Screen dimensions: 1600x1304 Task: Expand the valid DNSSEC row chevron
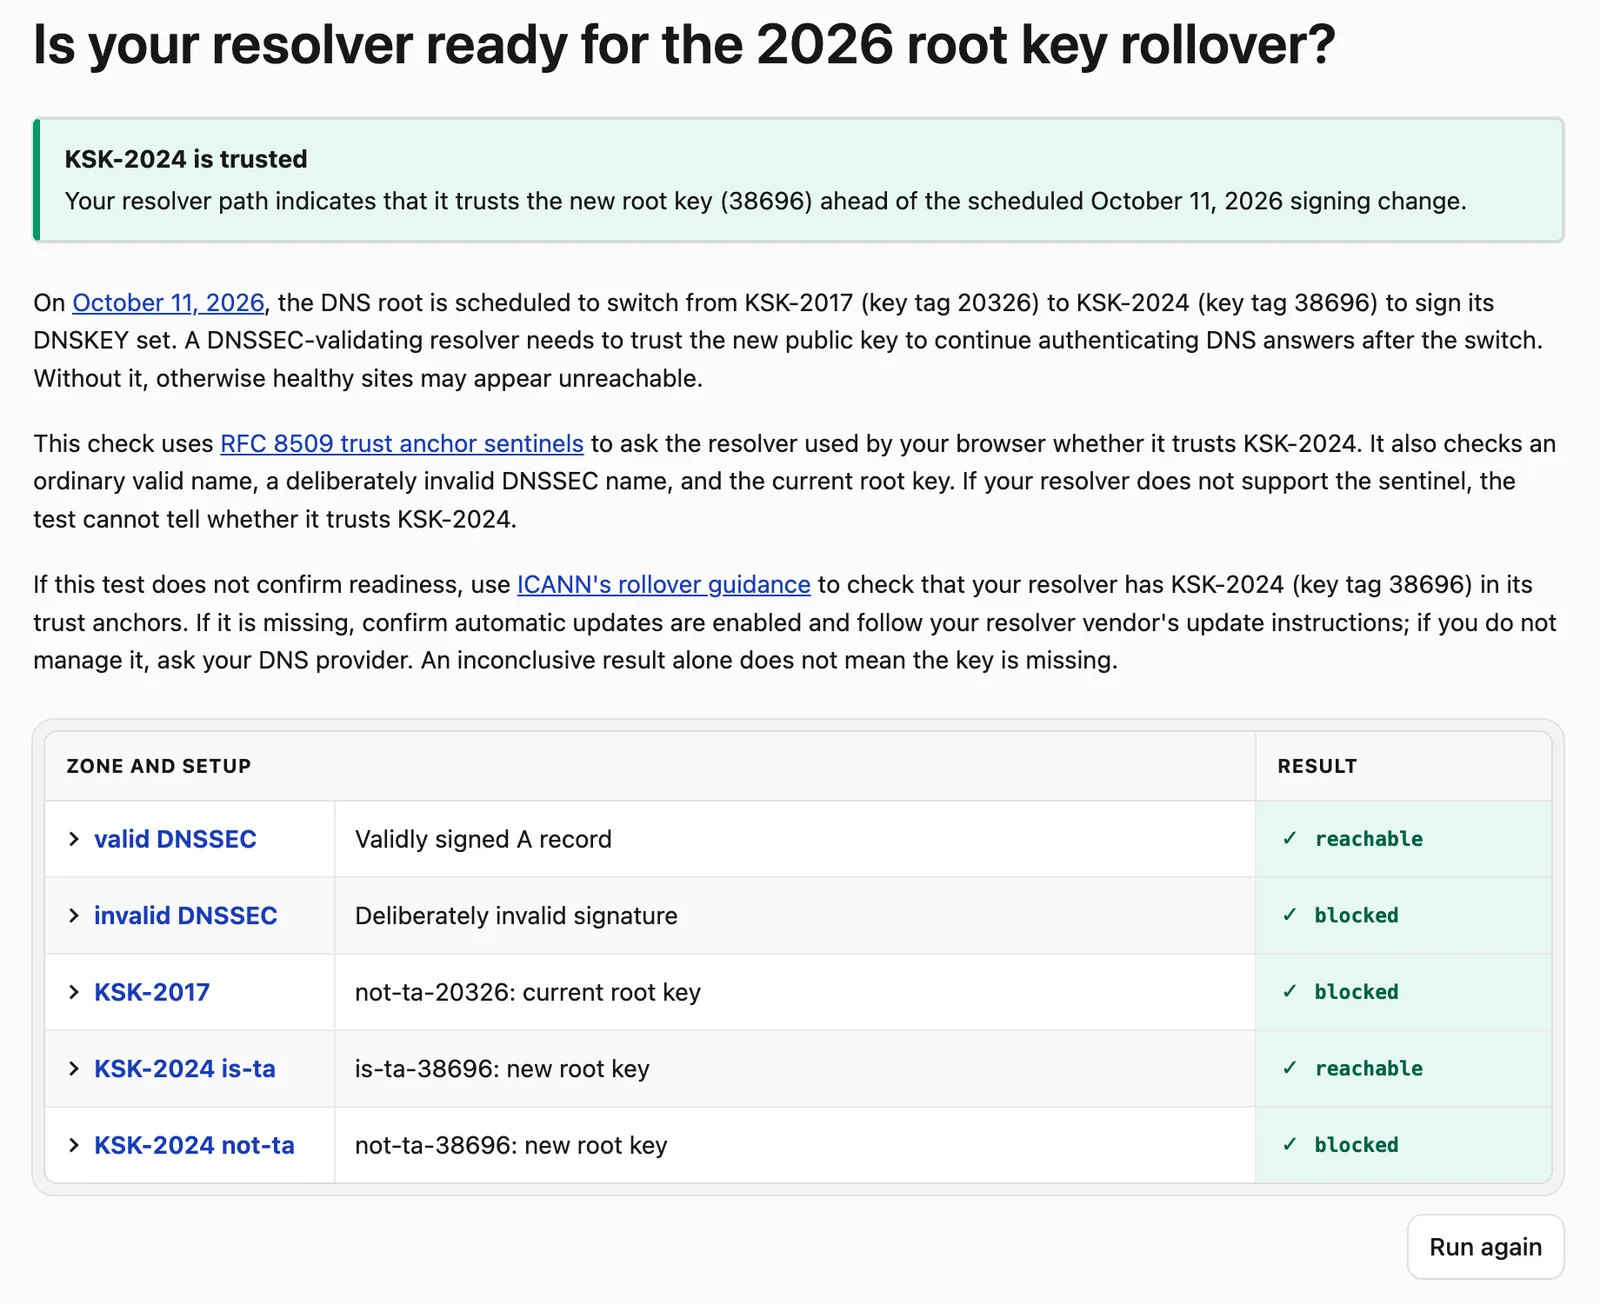click(73, 839)
